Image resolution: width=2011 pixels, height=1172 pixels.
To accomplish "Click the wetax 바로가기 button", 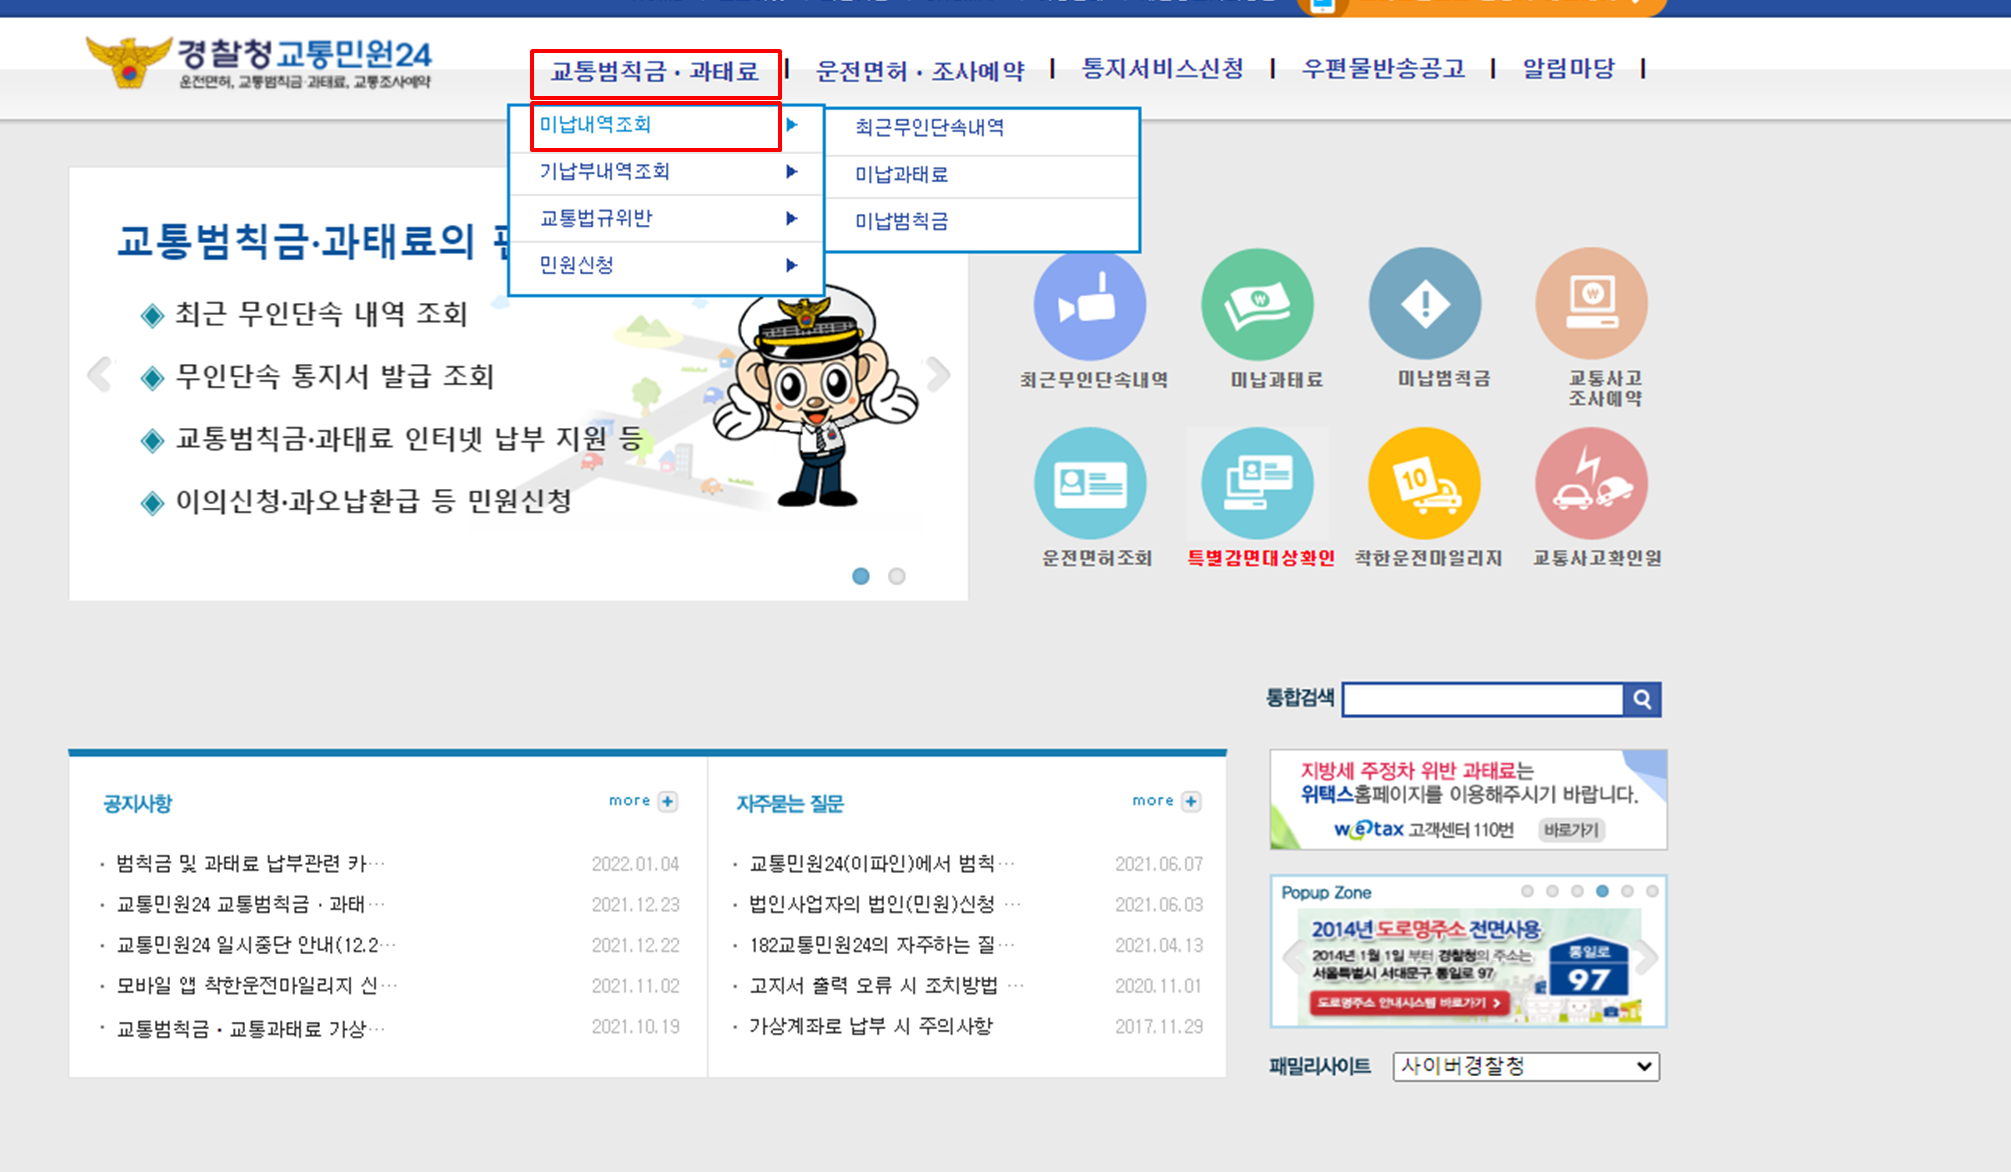I will pos(1571,831).
